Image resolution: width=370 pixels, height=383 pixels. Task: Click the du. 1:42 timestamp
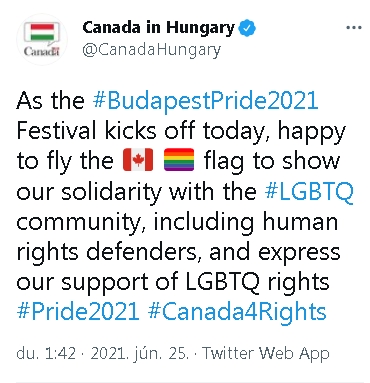pyautogui.click(x=46, y=353)
